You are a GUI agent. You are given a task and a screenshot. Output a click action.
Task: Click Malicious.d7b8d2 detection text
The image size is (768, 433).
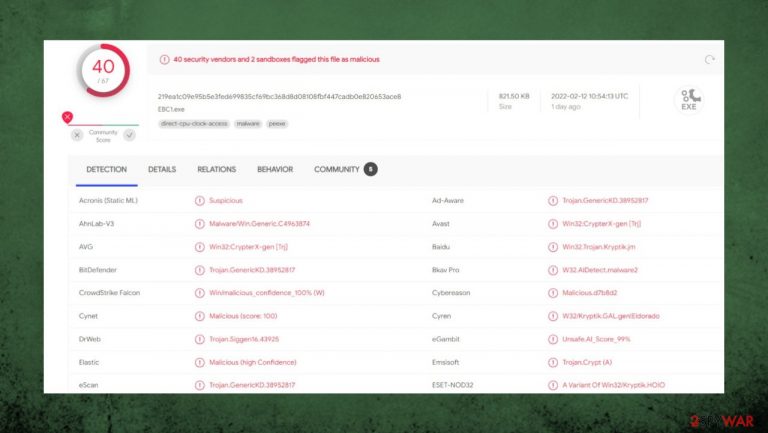click(590, 292)
